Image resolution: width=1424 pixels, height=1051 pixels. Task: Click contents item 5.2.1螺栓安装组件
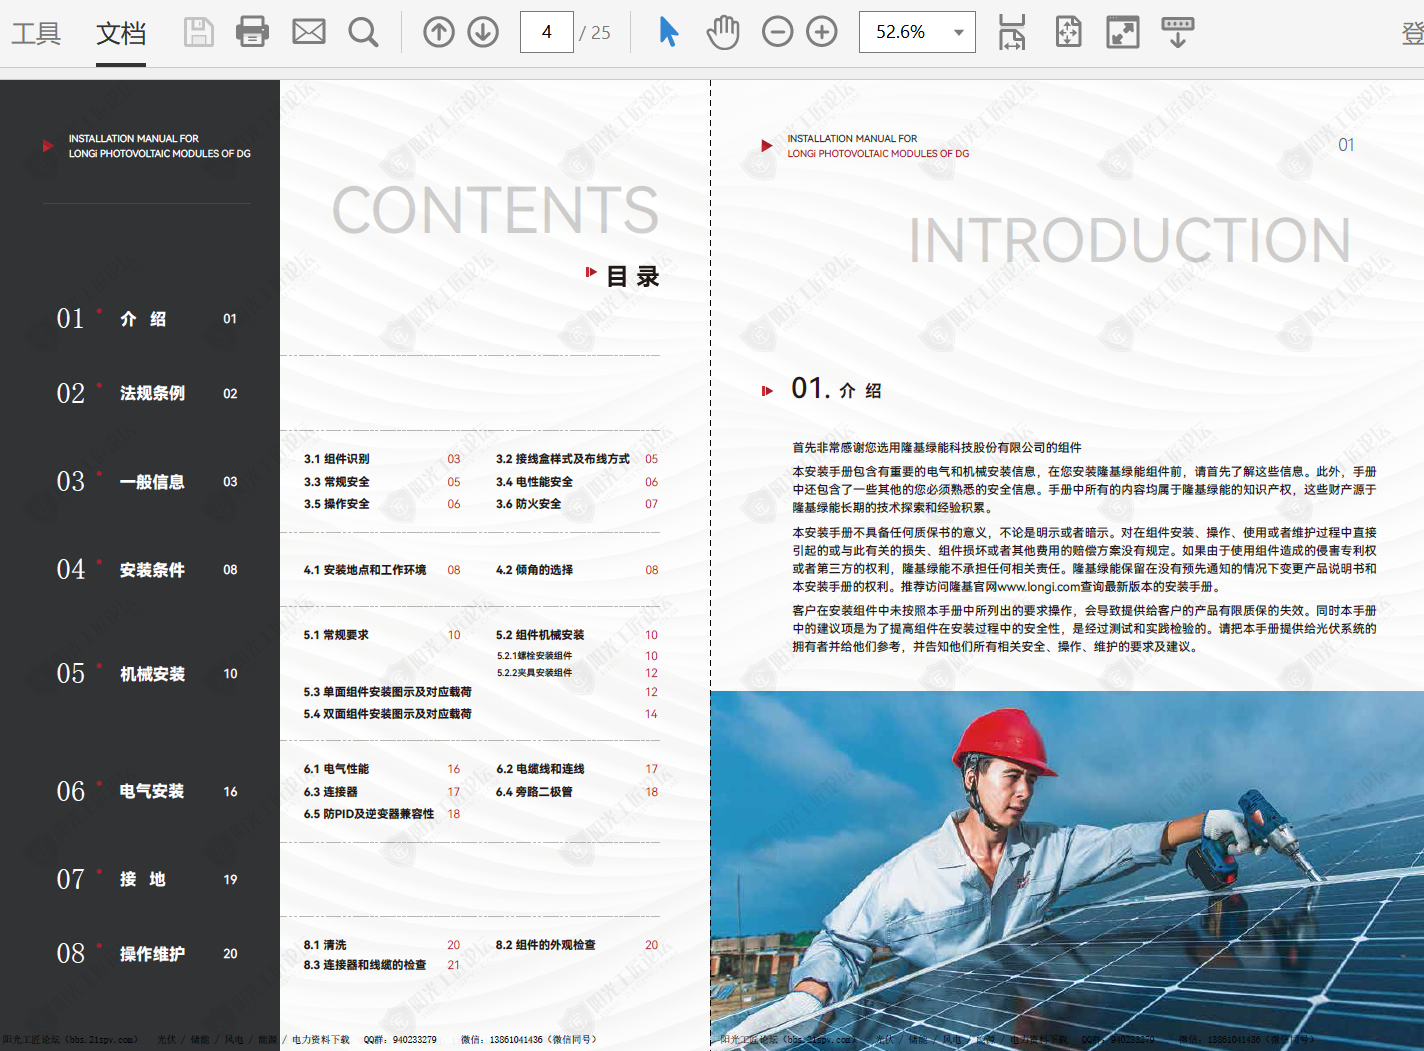coord(535,656)
